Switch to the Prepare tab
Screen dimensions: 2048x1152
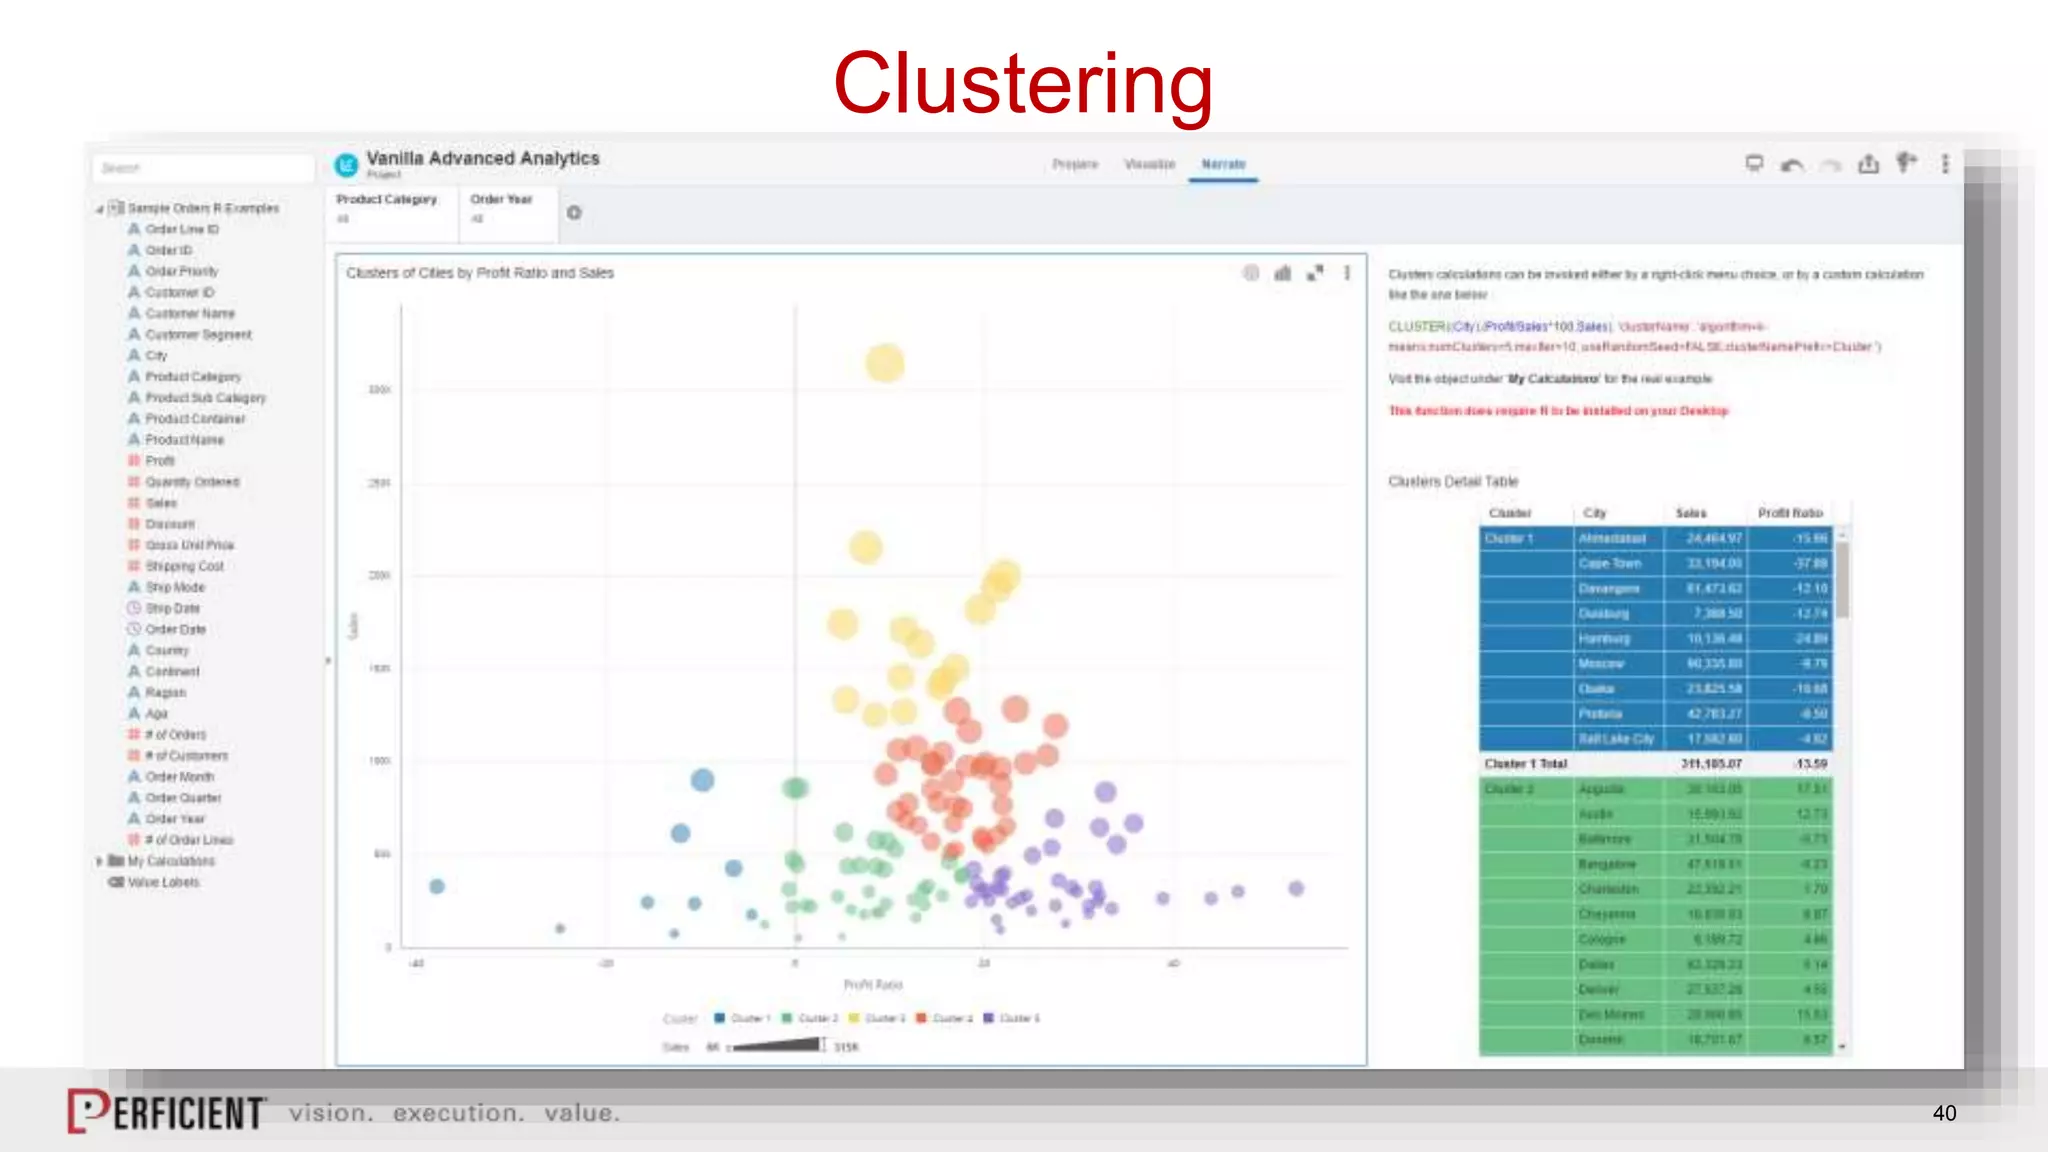pyautogui.click(x=1075, y=164)
